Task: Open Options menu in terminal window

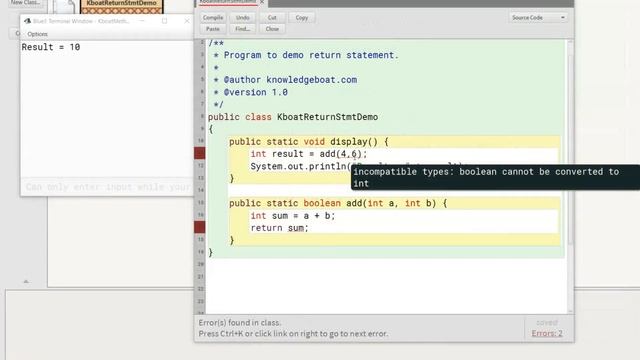Action: point(38,34)
